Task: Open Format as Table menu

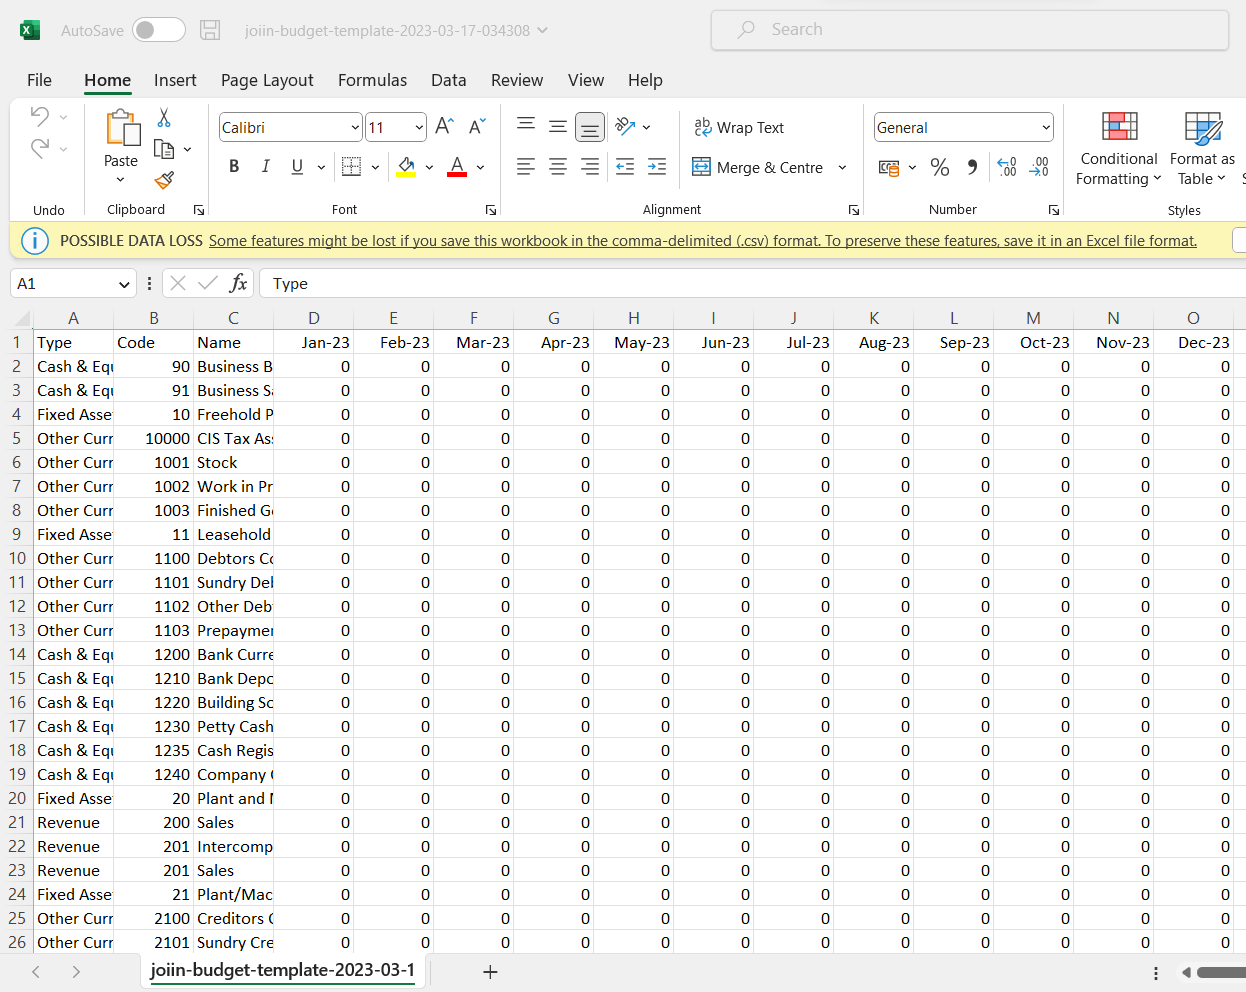Action: tap(1202, 148)
